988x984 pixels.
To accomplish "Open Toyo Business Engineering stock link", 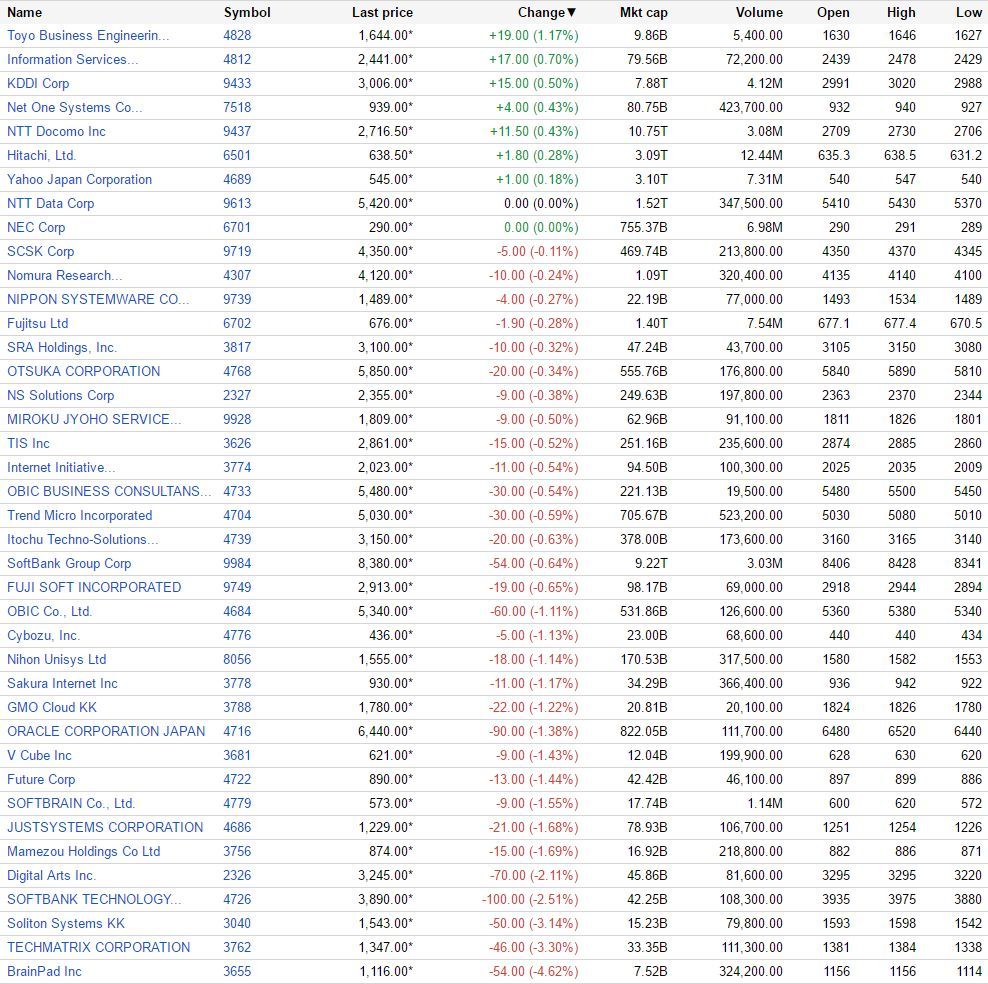I will point(88,35).
